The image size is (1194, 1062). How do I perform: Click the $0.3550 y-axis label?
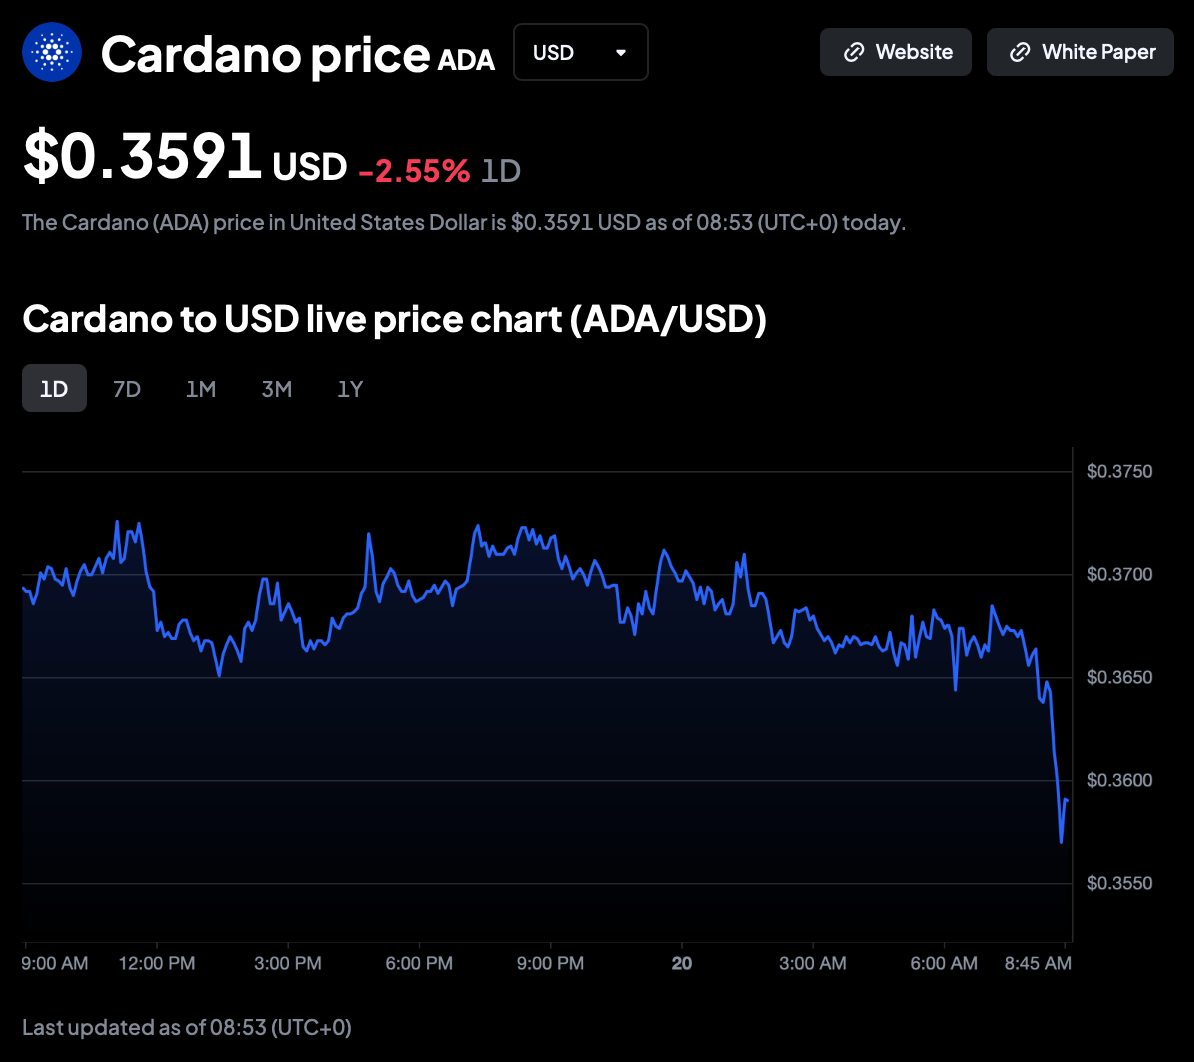1119,883
